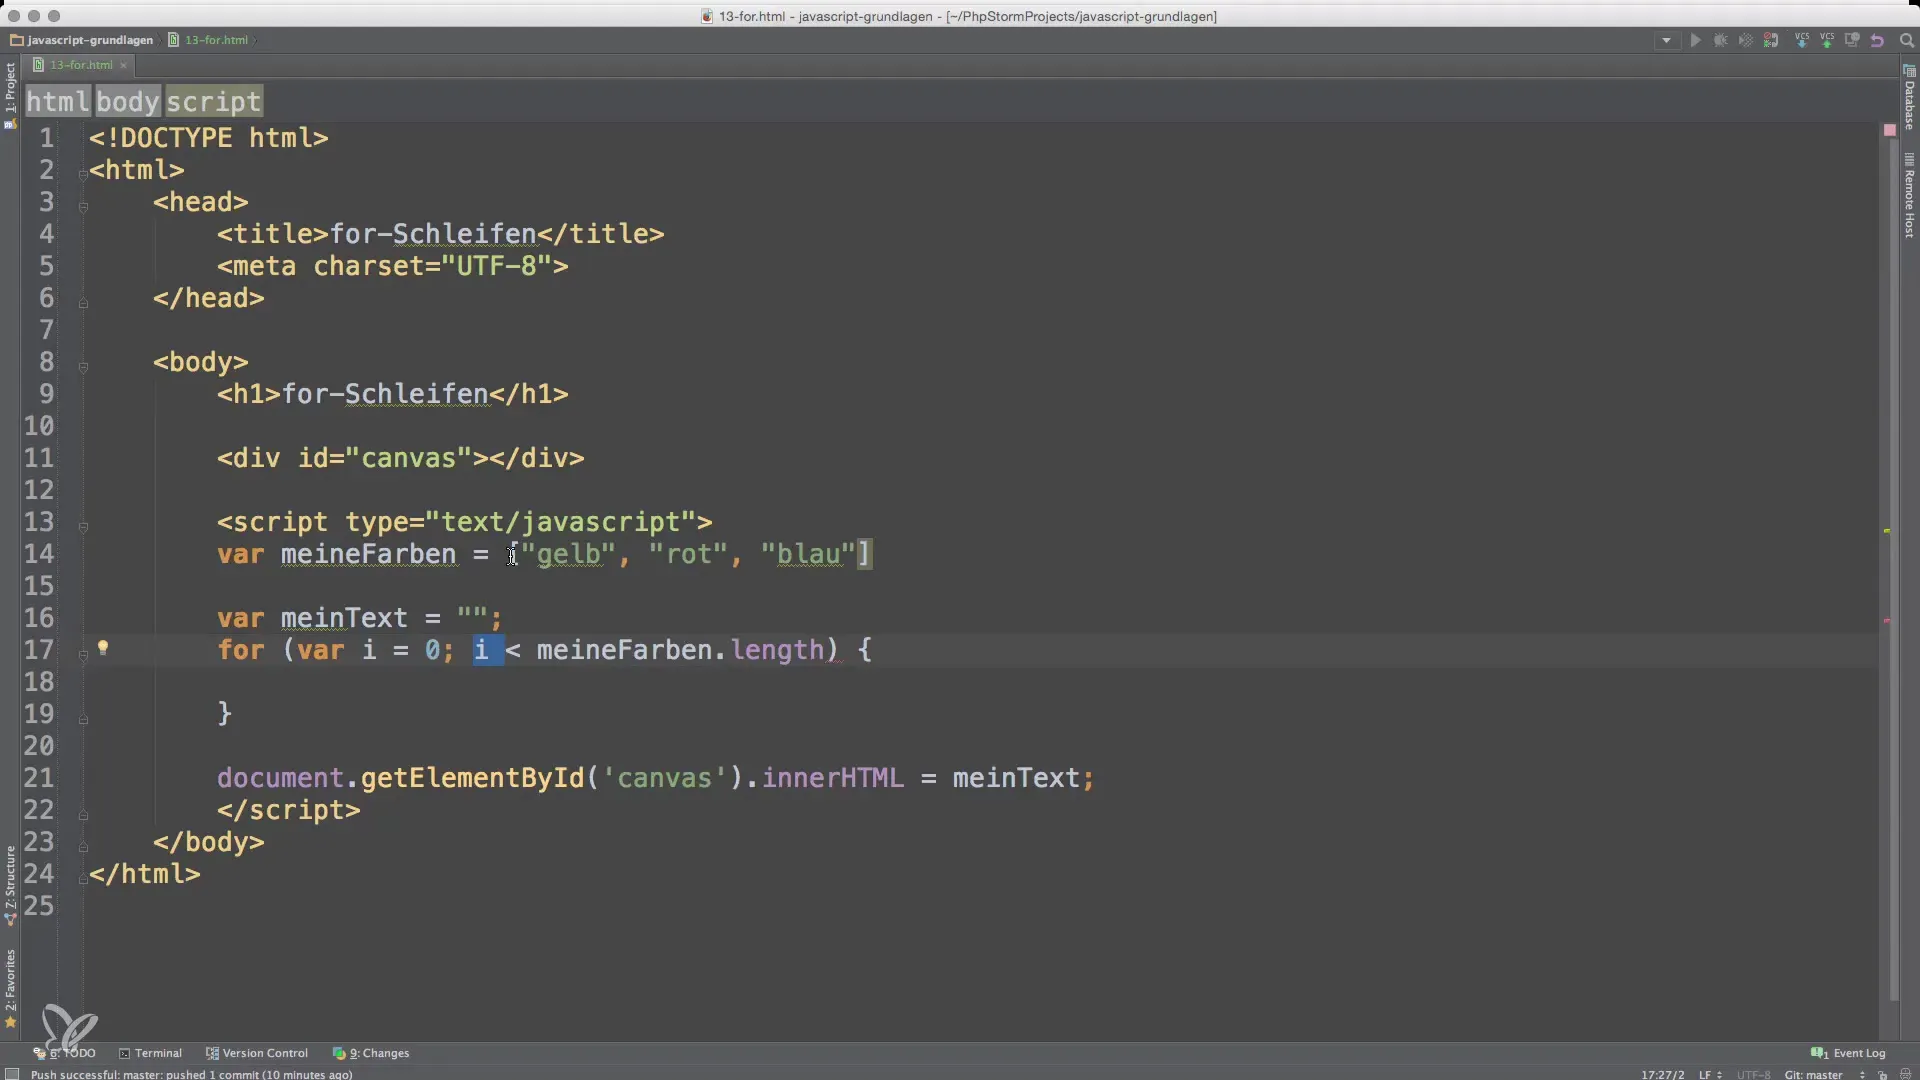Open the Favorites tool window
The width and height of the screenshot is (1920, 1080).
tap(10, 988)
